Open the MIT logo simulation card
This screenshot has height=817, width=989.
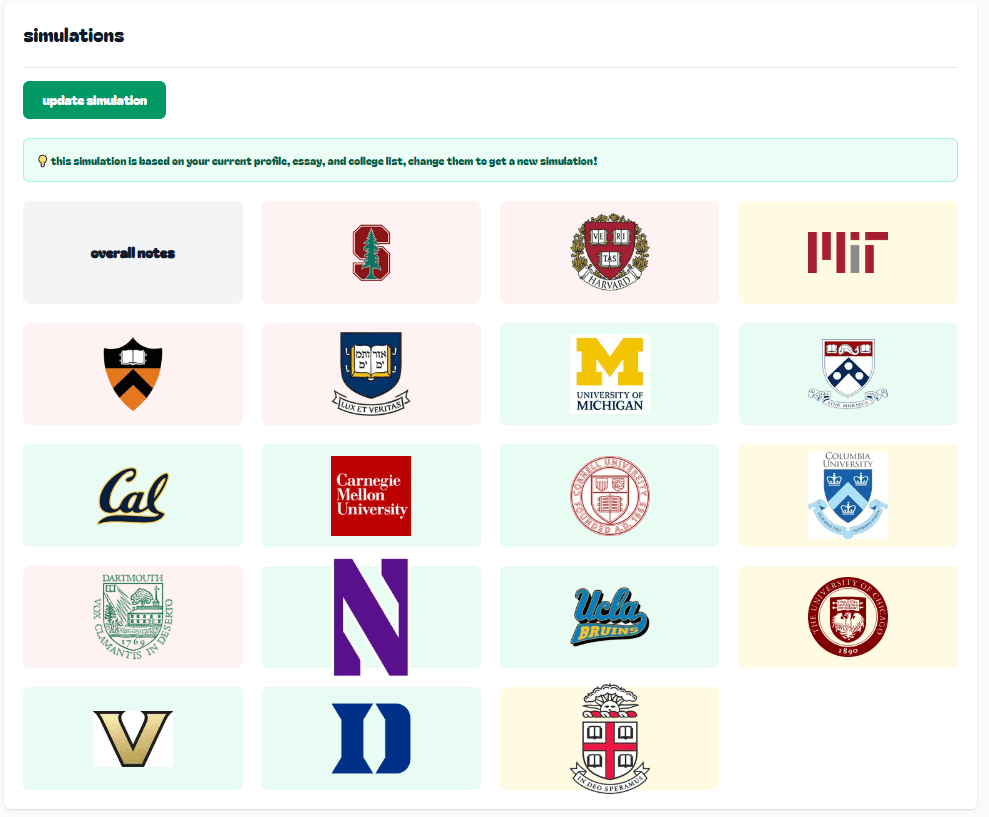[848, 252]
